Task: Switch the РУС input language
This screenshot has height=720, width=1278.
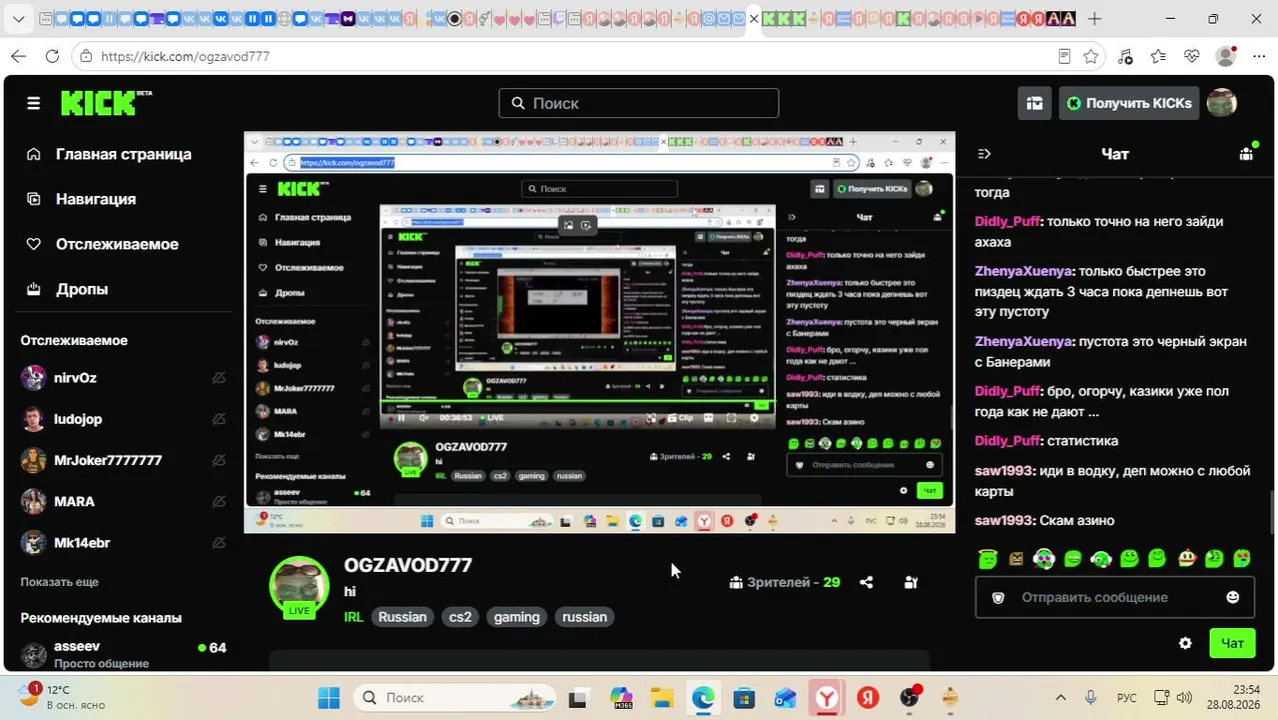Action: pyautogui.click(x=1126, y=697)
